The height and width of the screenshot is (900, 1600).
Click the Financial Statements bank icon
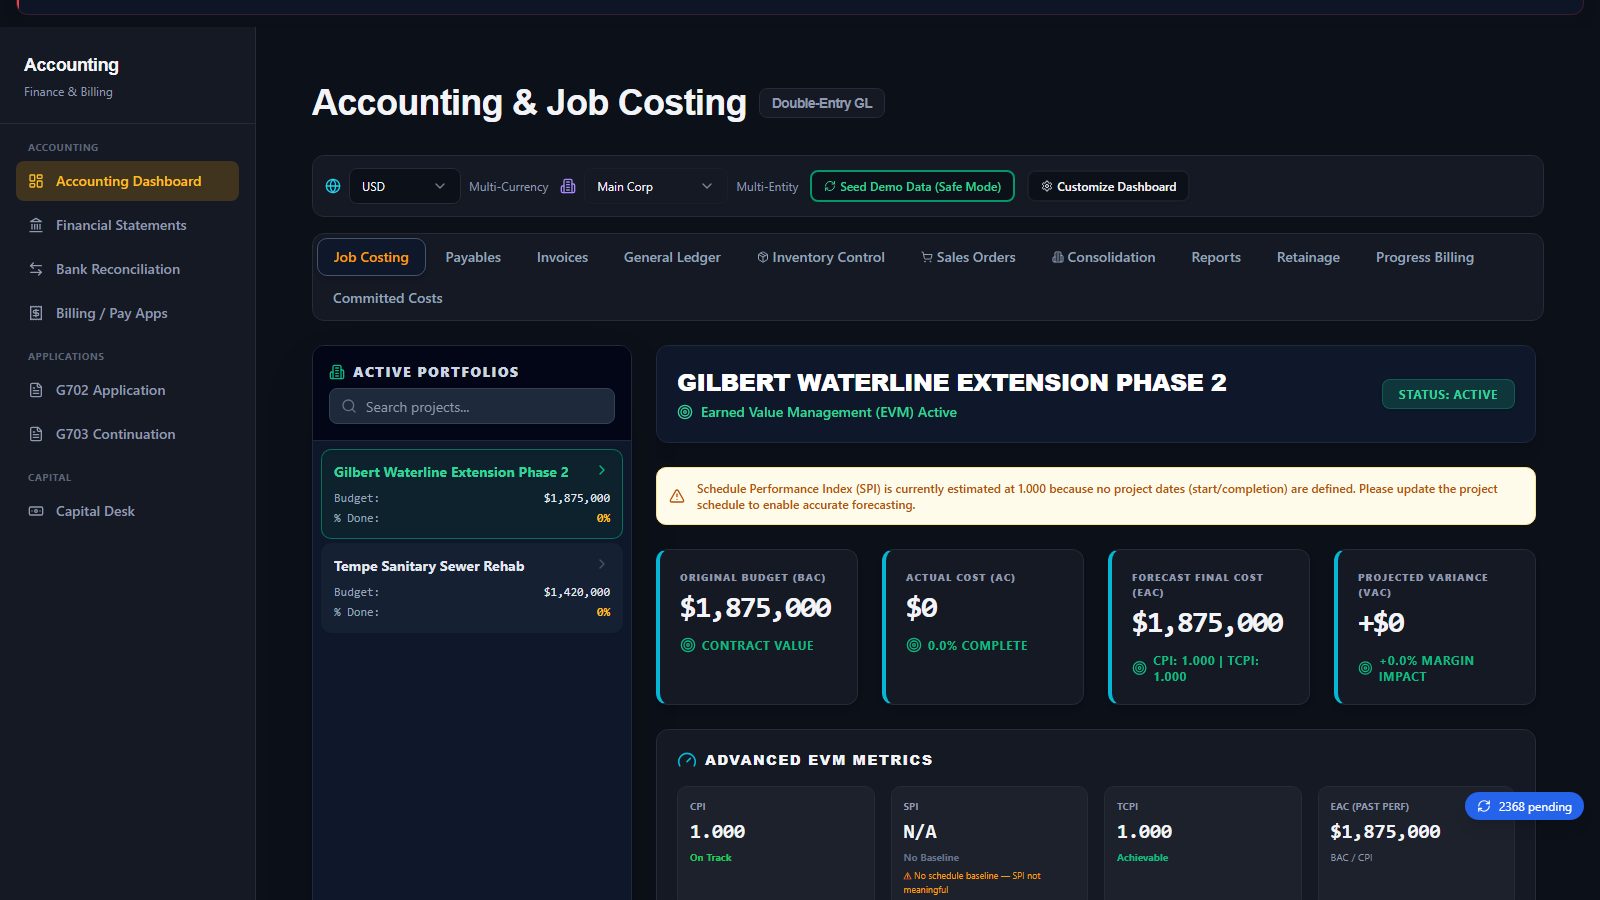click(x=36, y=225)
